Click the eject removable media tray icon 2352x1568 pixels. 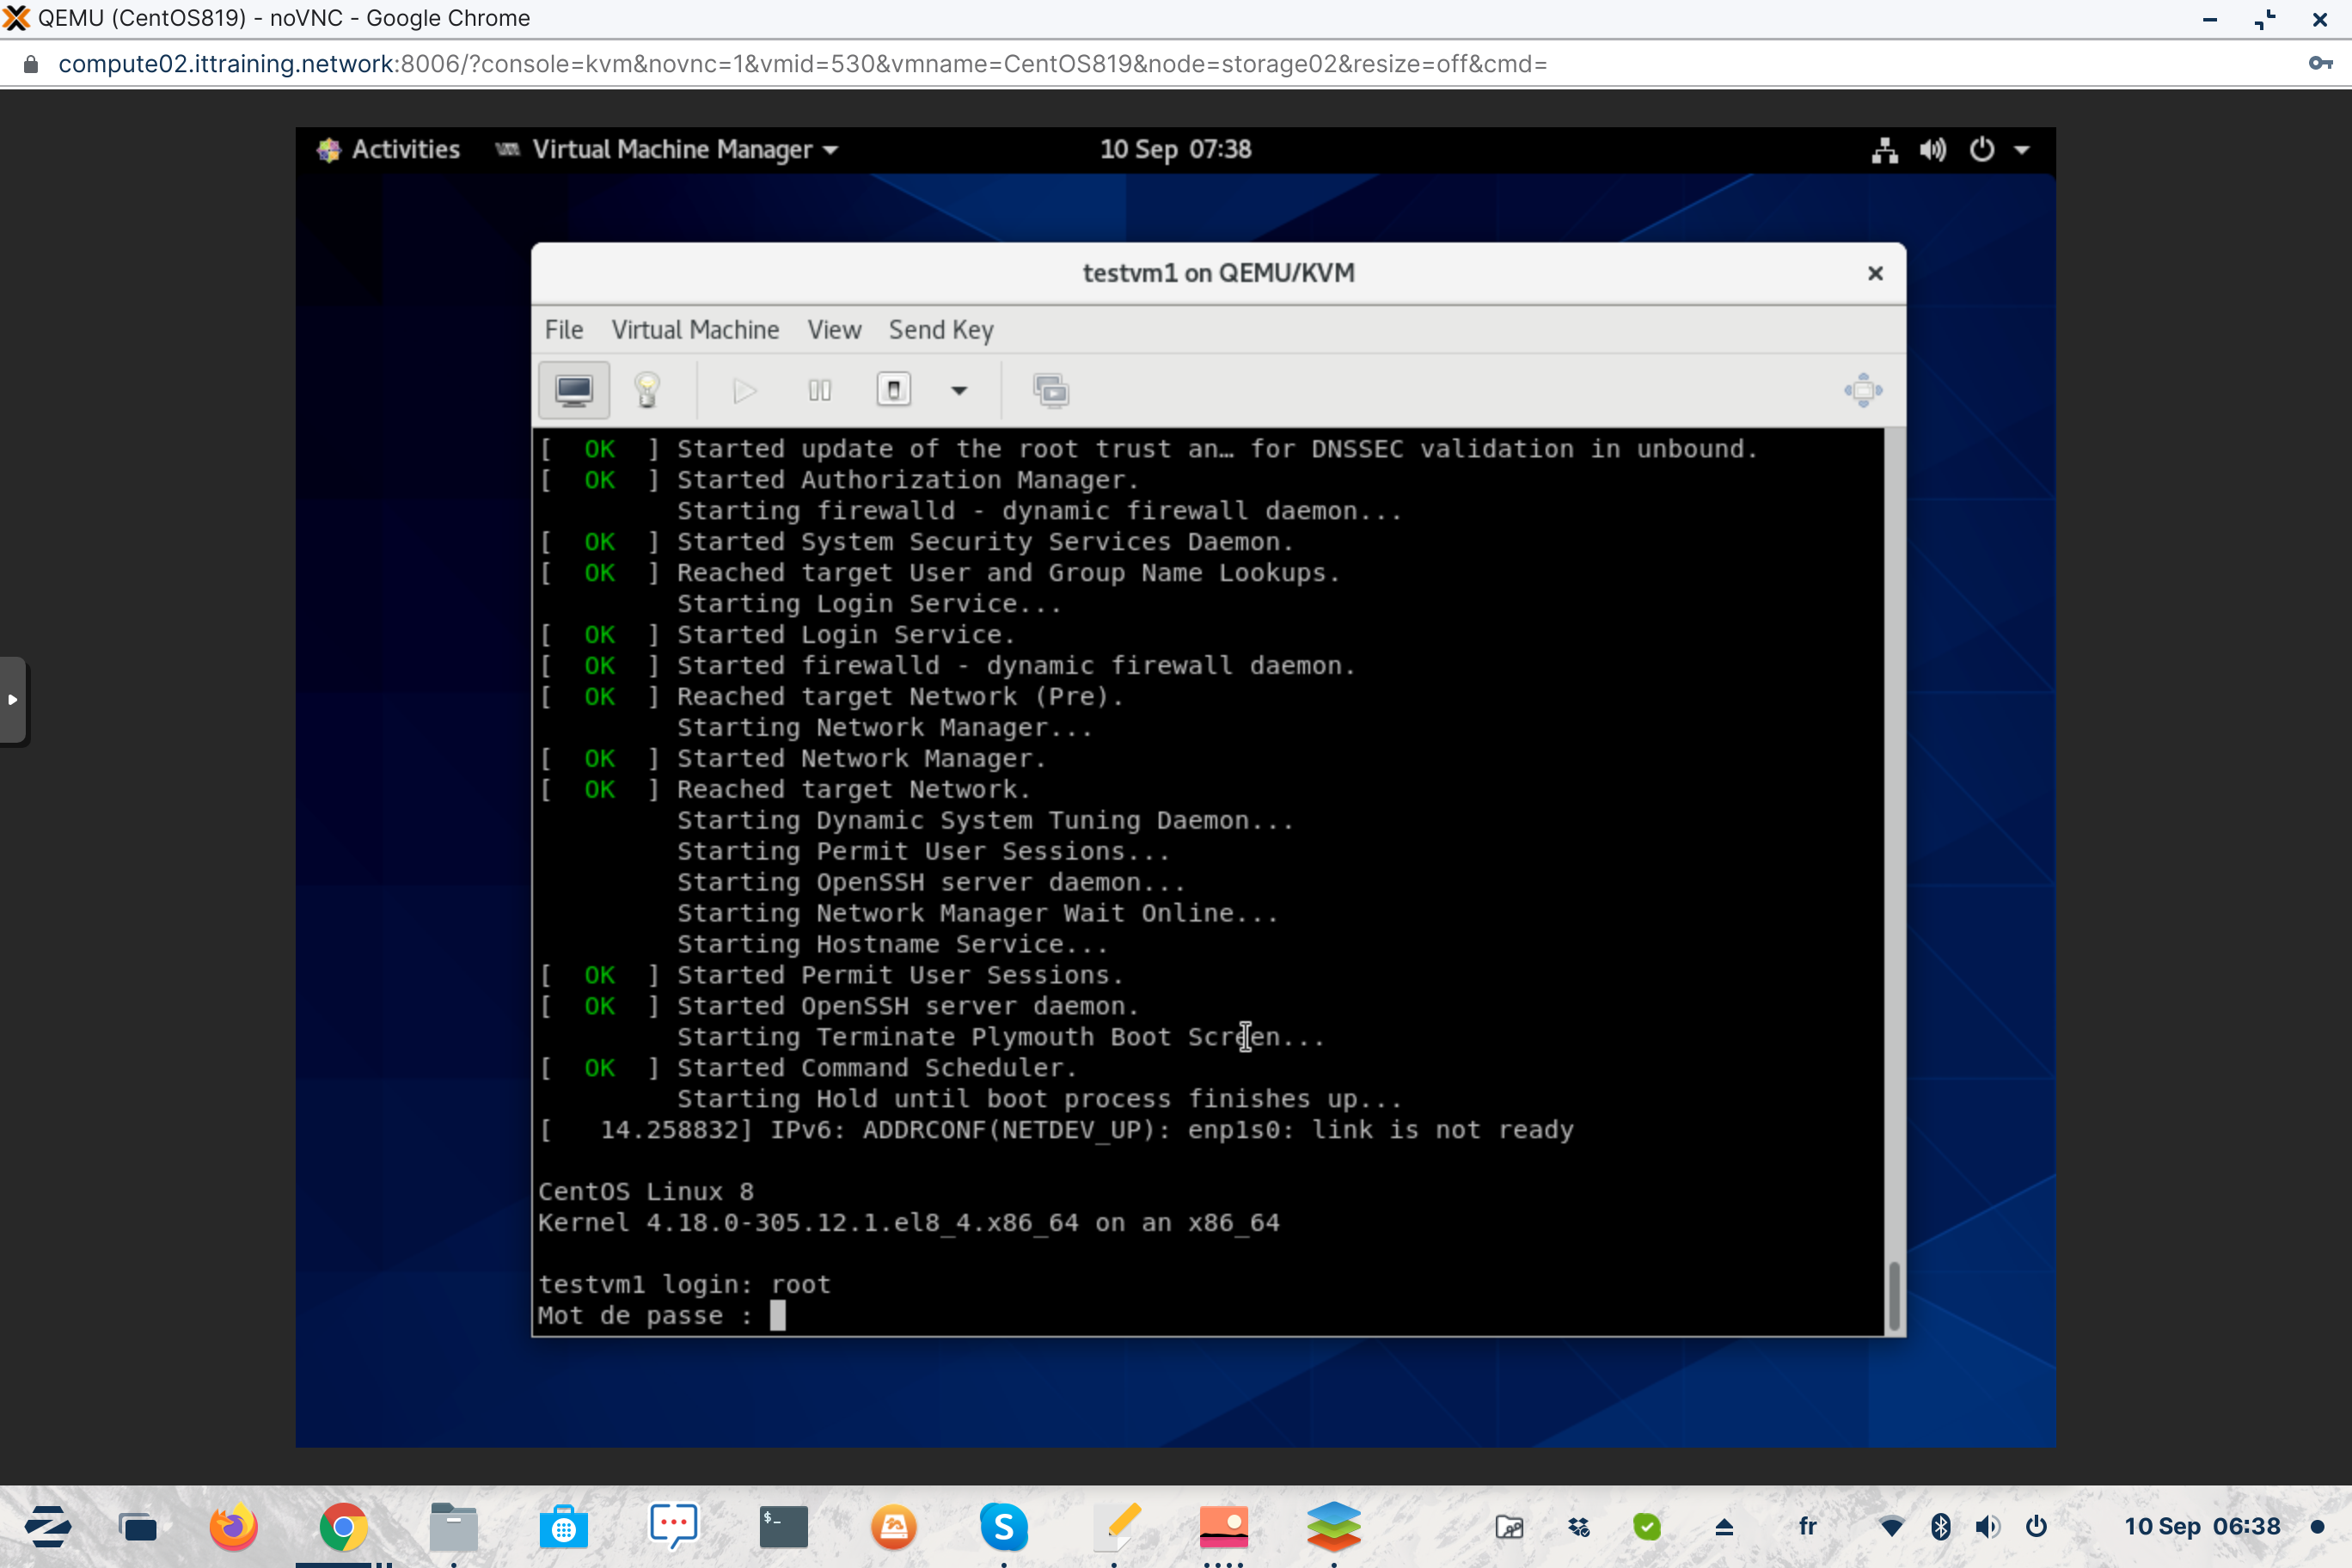1724,1527
